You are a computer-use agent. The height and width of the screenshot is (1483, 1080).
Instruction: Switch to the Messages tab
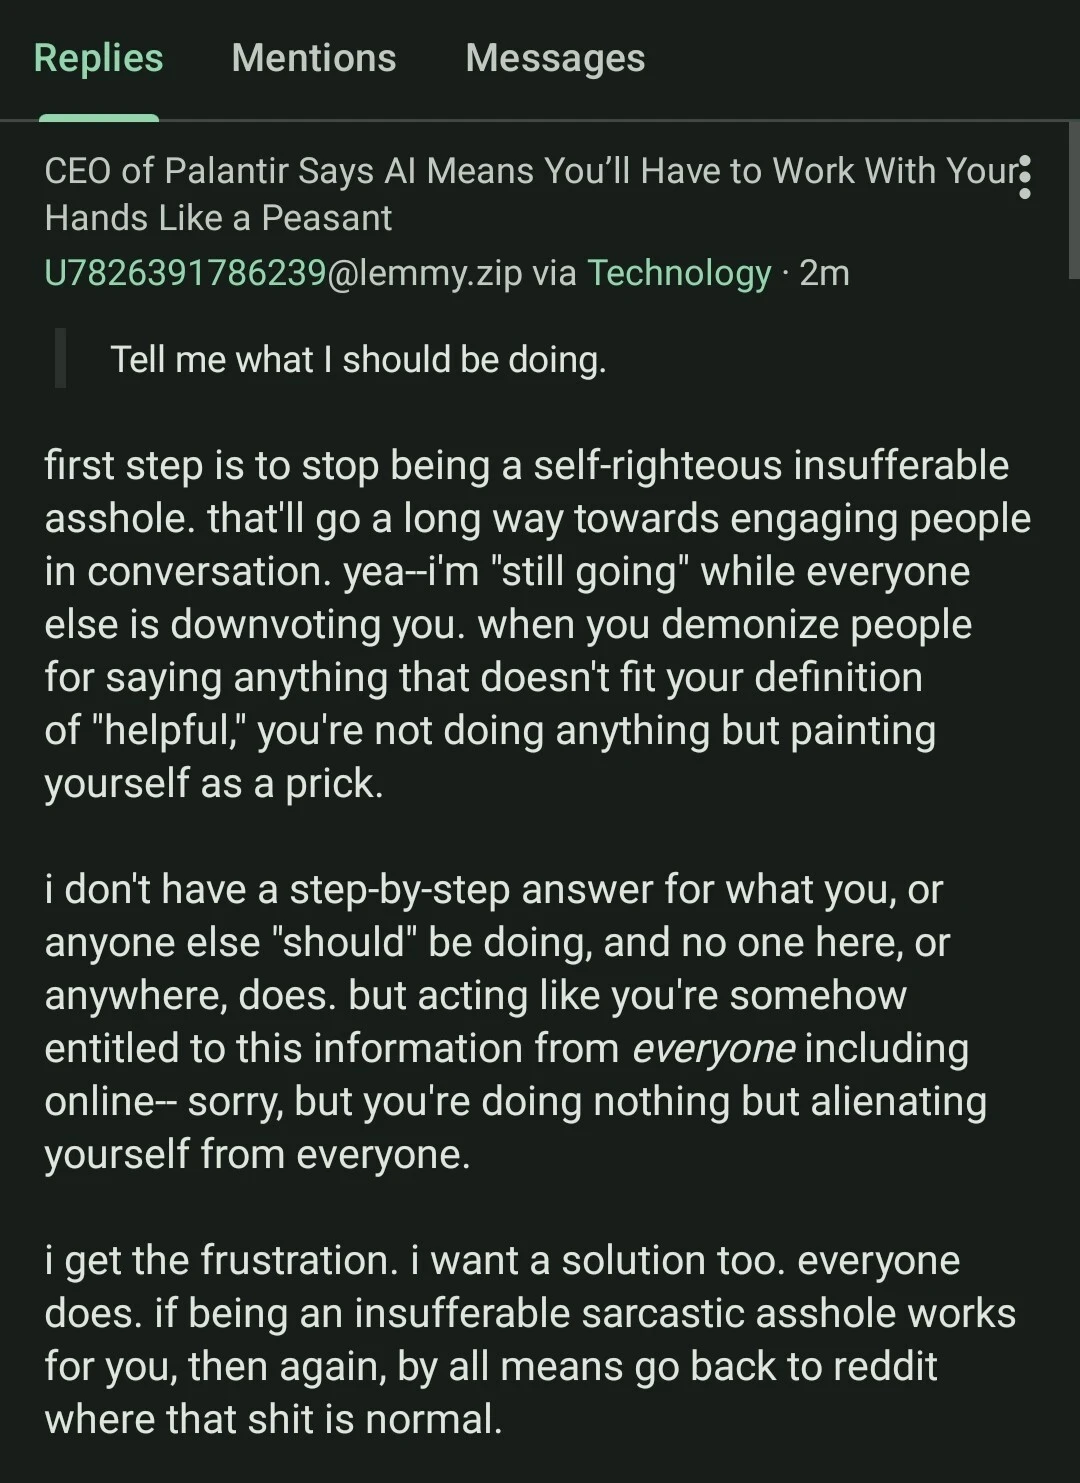click(554, 58)
